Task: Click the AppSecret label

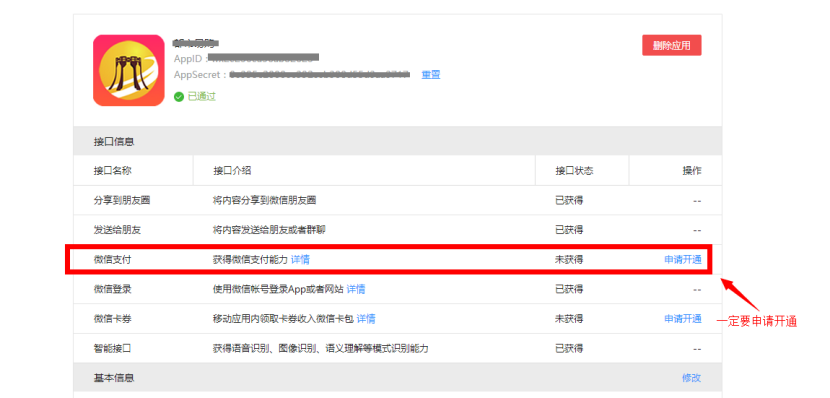Action: point(200,75)
